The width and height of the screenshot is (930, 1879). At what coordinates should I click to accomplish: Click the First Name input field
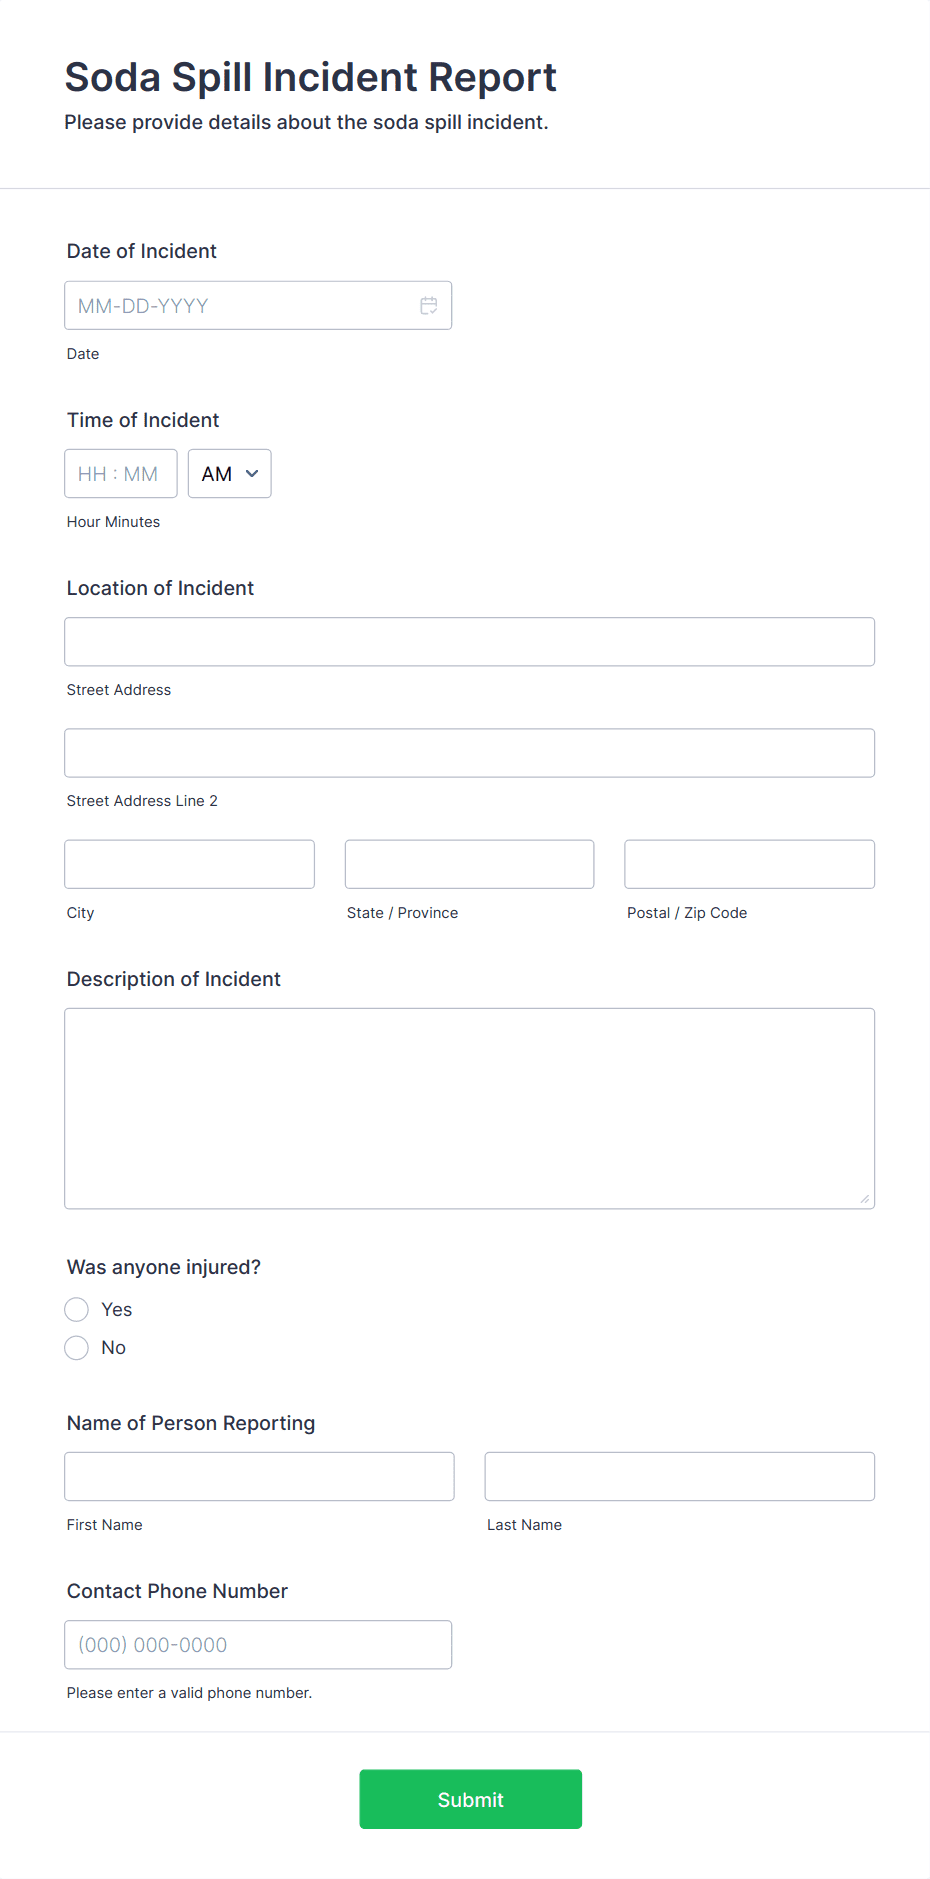[258, 1475]
